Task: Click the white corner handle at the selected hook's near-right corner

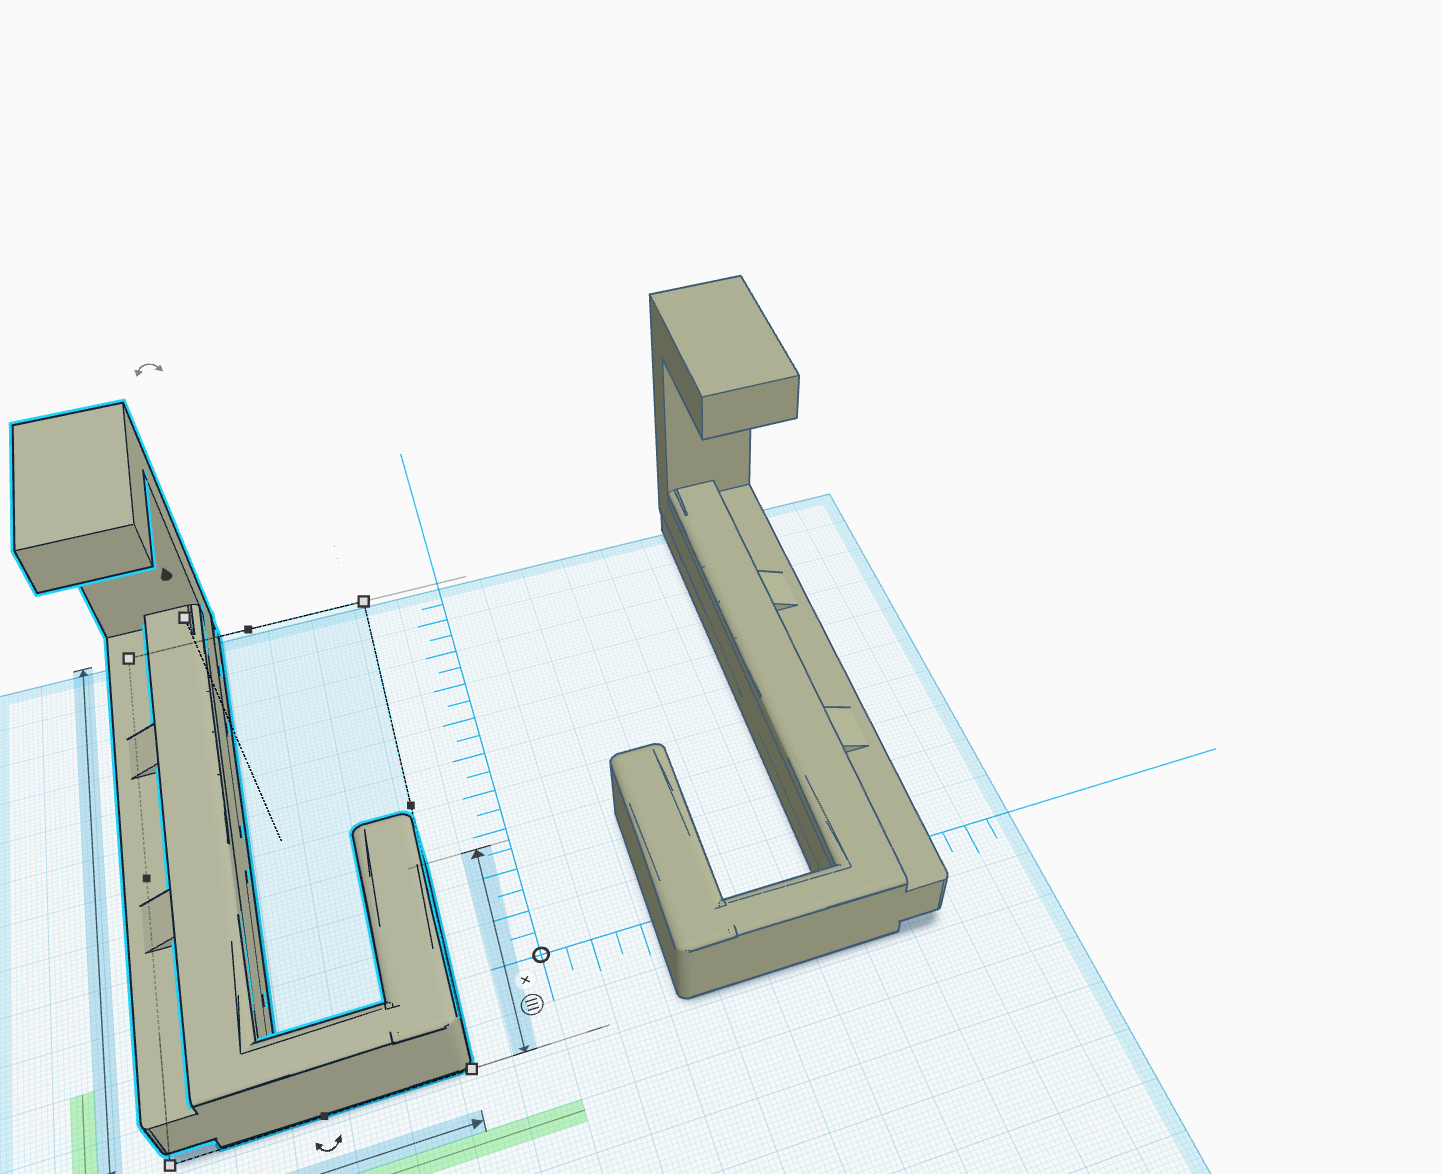Action: (472, 1069)
